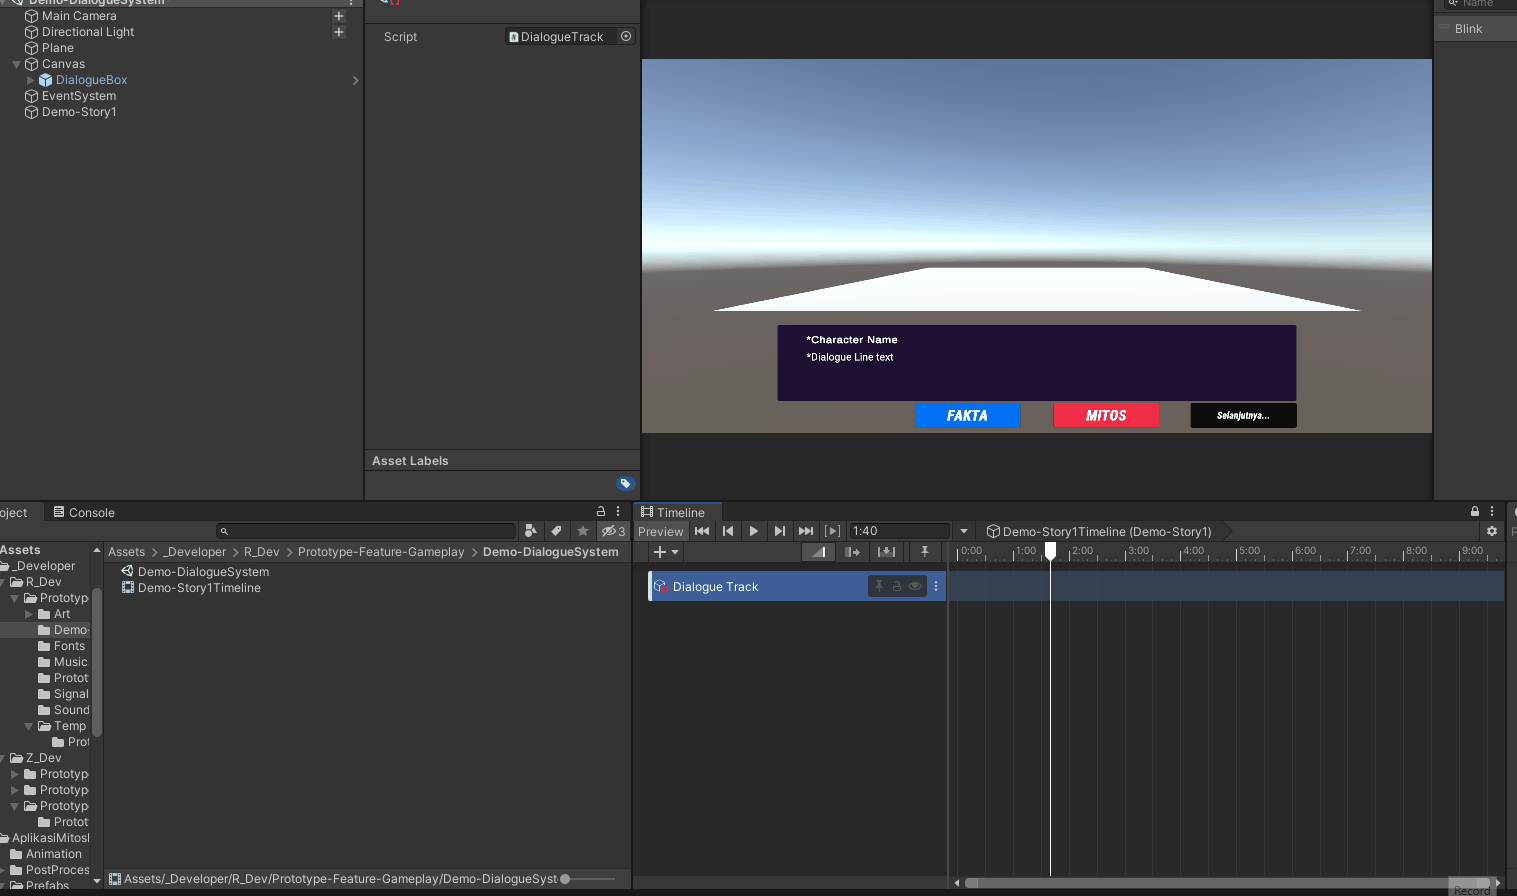Expand the DialogueBox object in hierarchy
This screenshot has height=896, width=1517.
click(x=31, y=80)
